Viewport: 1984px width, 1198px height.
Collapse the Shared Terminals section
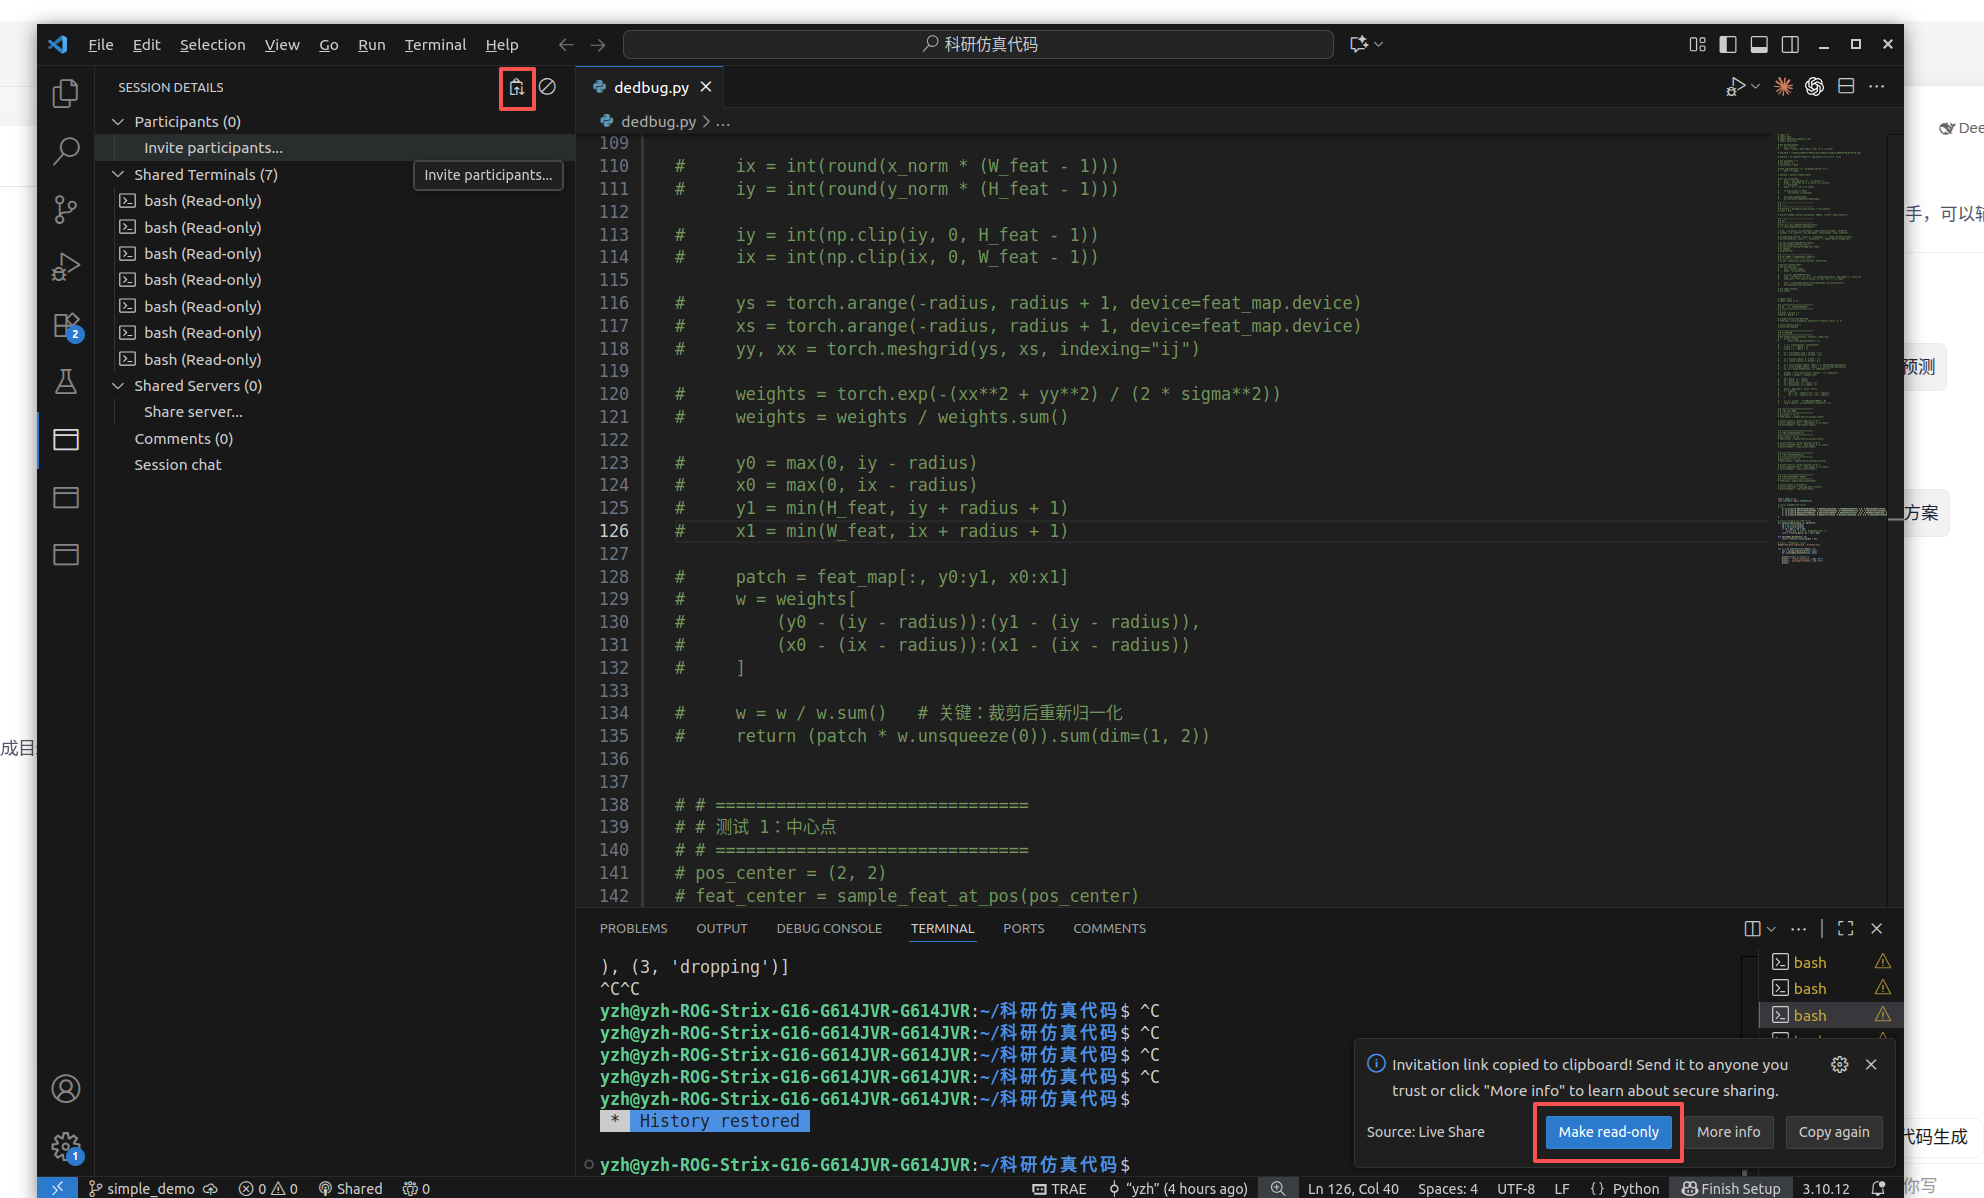click(118, 174)
